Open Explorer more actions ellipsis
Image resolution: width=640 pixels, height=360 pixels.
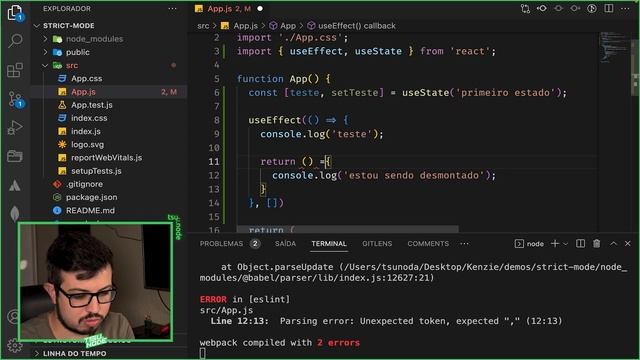[172, 9]
